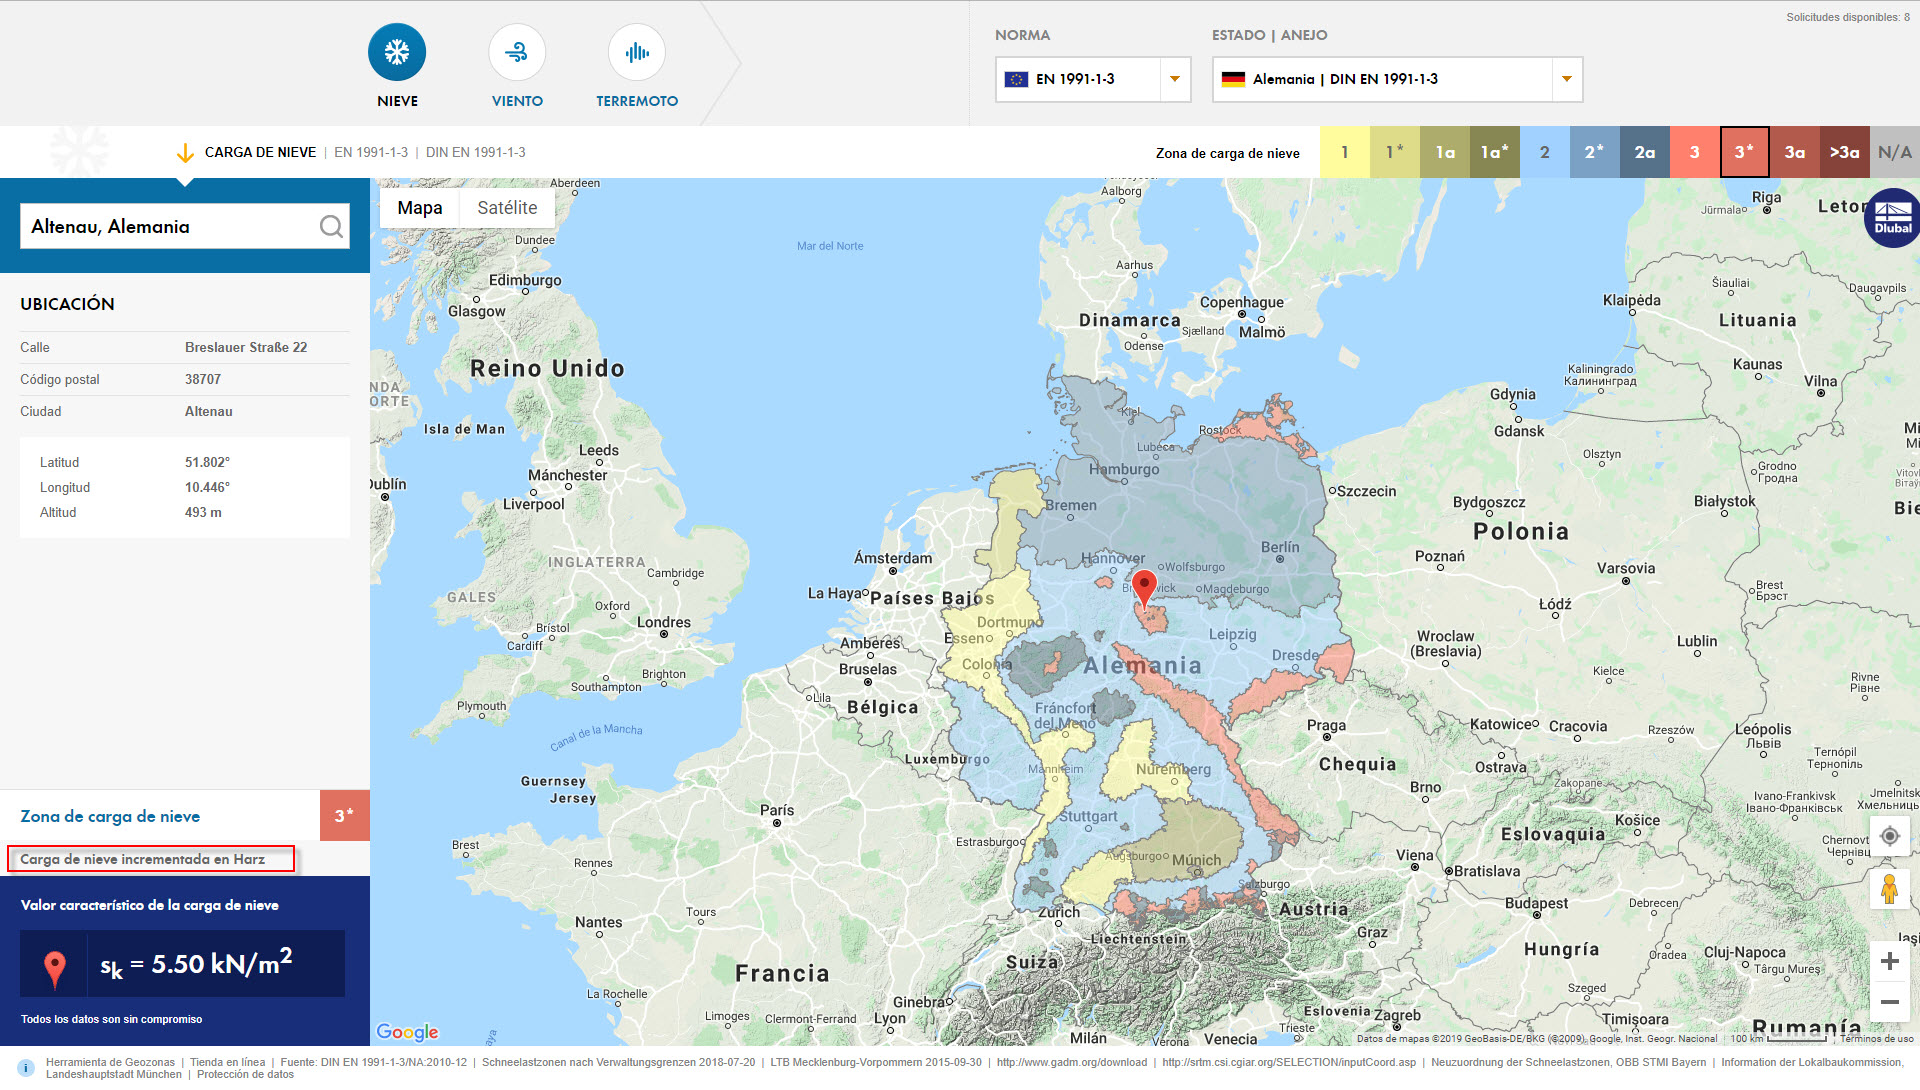This screenshot has height=1090, width=1920.
Task: Select snow zone 3* legend swatch
Action: click(1745, 152)
